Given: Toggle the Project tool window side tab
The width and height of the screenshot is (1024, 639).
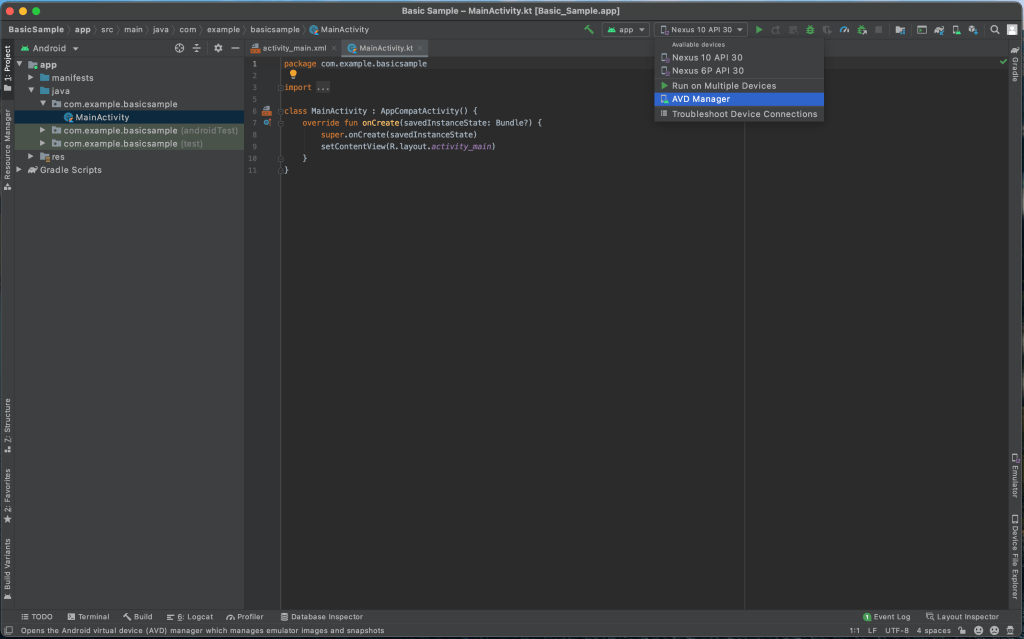Looking at the screenshot, I should (7, 68).
